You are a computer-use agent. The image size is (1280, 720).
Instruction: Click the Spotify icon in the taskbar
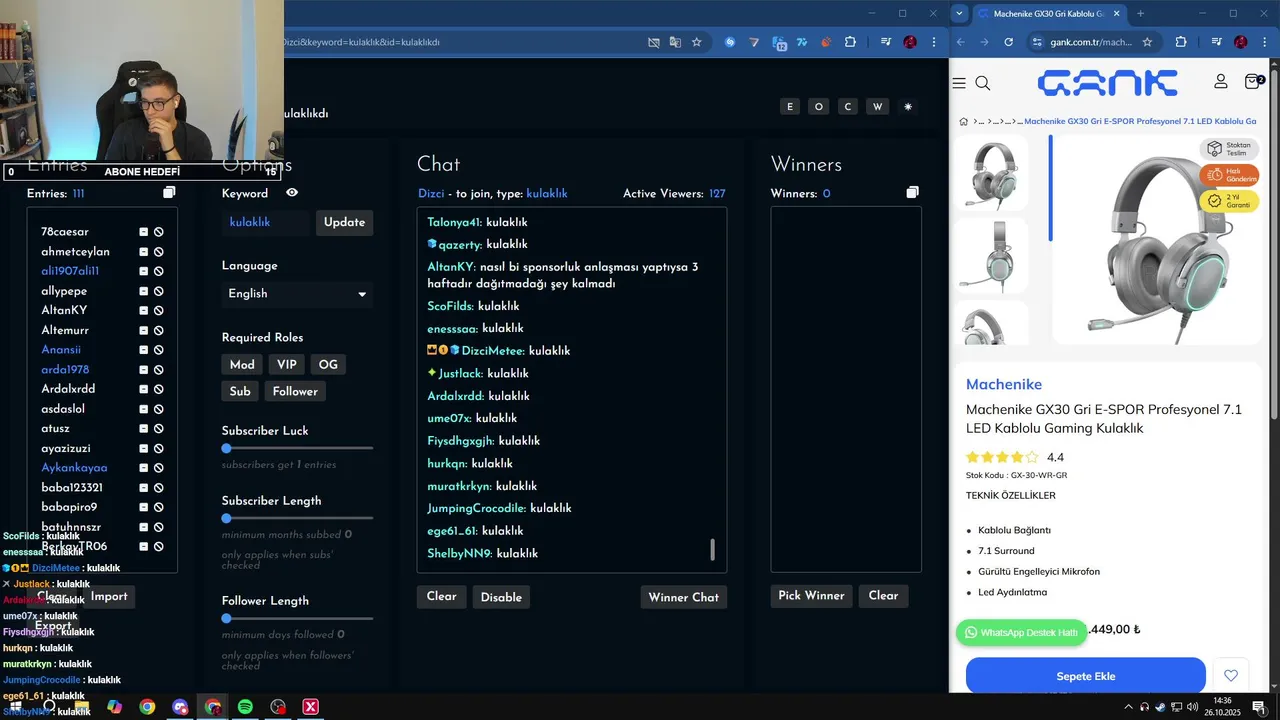[x=245, y=707]
